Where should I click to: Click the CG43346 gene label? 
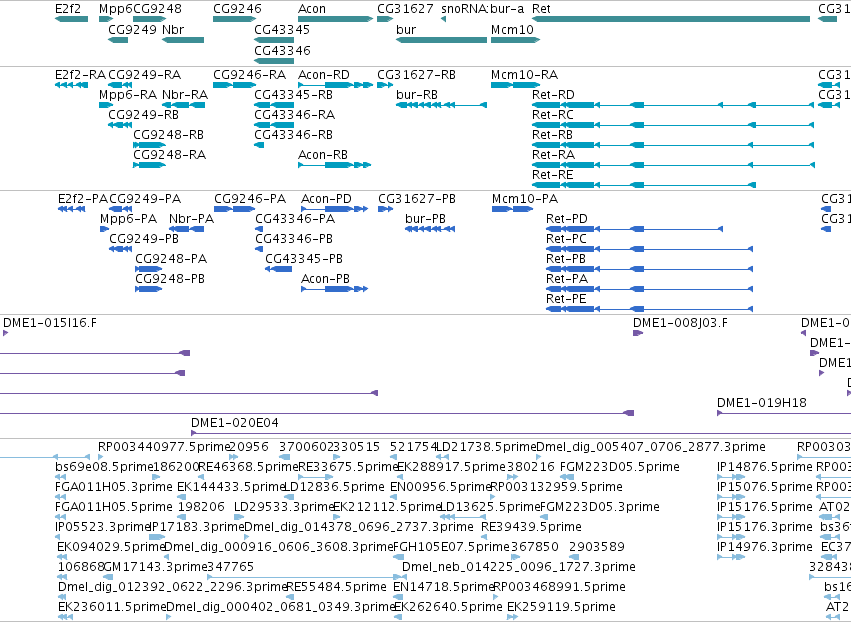click(282, 50)
